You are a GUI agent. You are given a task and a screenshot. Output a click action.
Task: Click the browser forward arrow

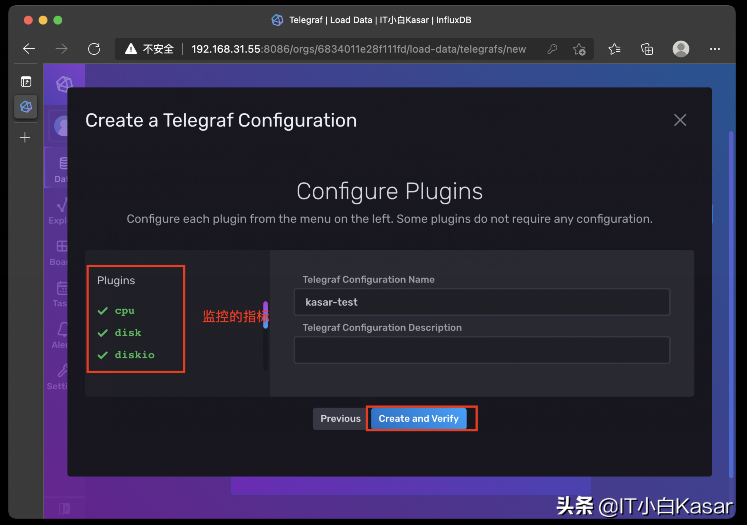click(61, 49)
